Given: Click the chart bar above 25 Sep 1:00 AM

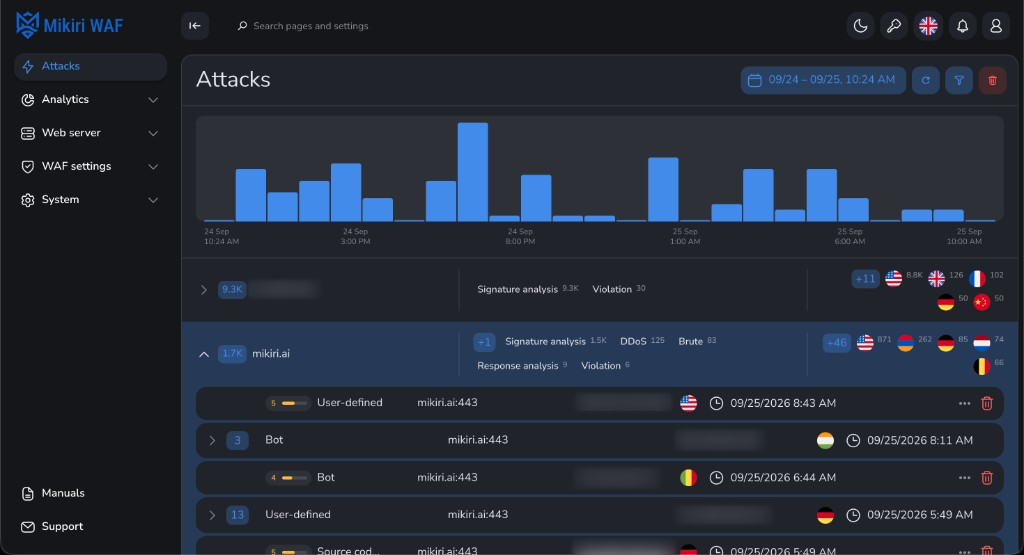Looking at the screenshot, I should [x=663, y=189].
